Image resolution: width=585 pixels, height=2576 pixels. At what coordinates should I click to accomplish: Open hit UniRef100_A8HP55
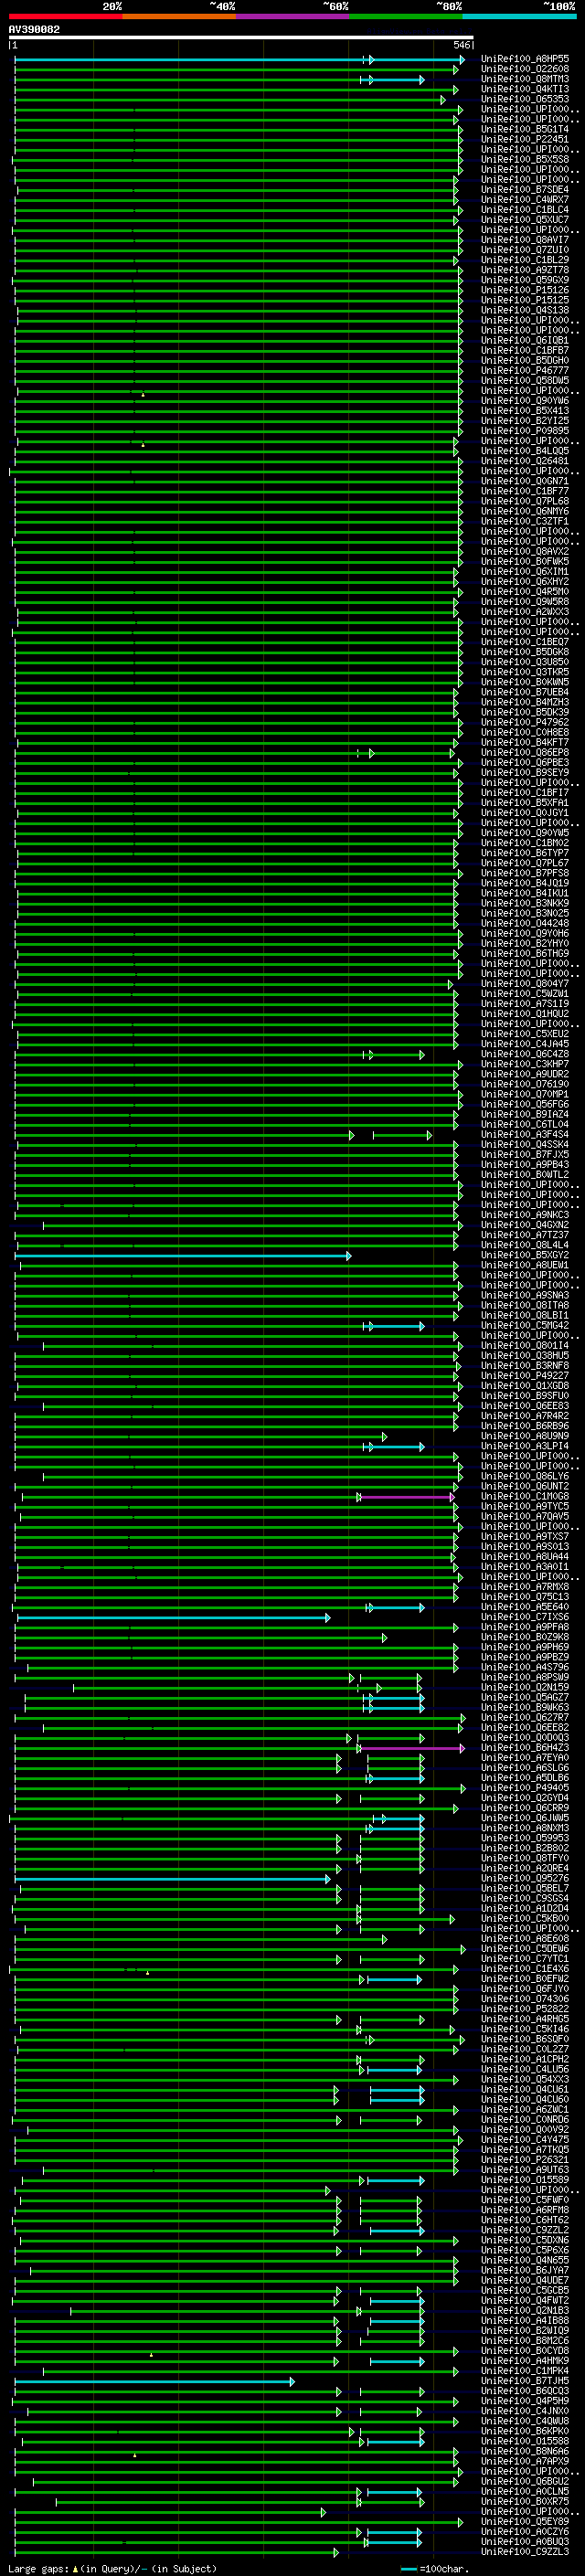pos(525,59)
